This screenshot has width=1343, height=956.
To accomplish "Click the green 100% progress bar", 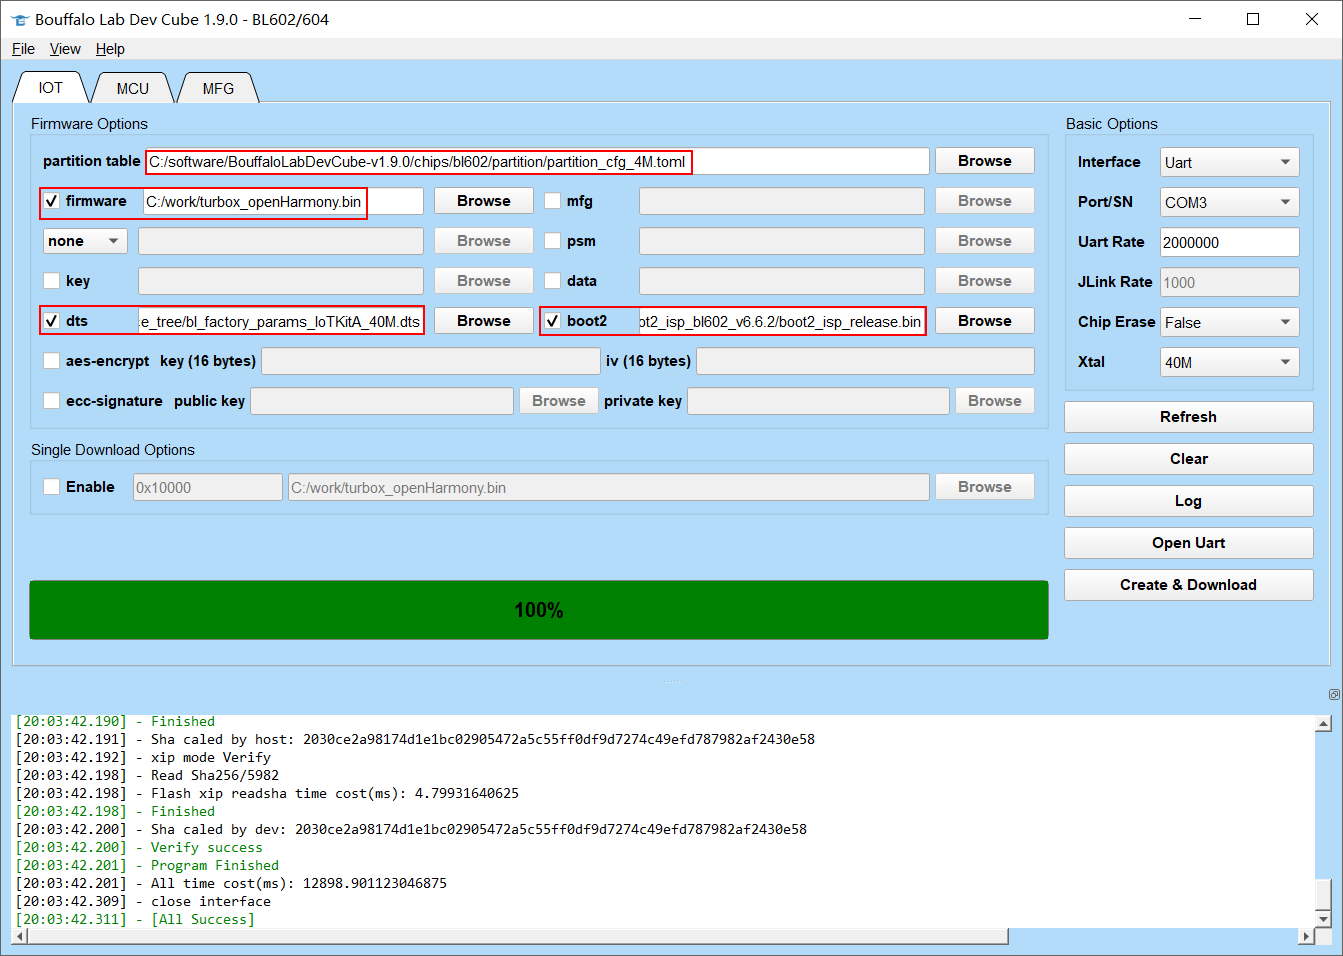I will click(x=539, y=610).
